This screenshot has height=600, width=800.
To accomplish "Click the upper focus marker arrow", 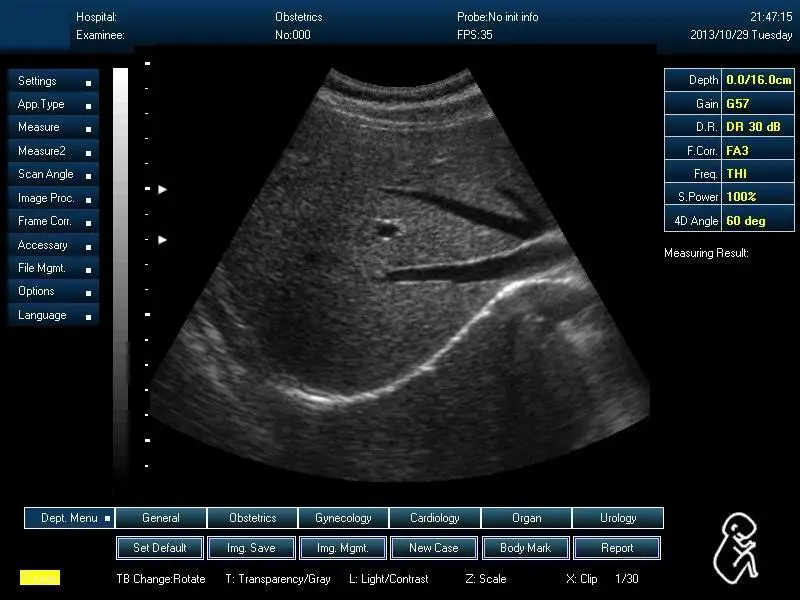I will pyautogui.click(x=162, y=189).
